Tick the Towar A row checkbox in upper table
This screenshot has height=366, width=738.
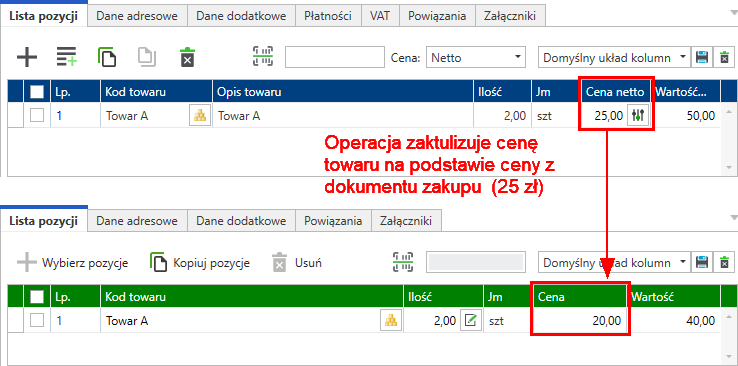click(x=37, y=115)
